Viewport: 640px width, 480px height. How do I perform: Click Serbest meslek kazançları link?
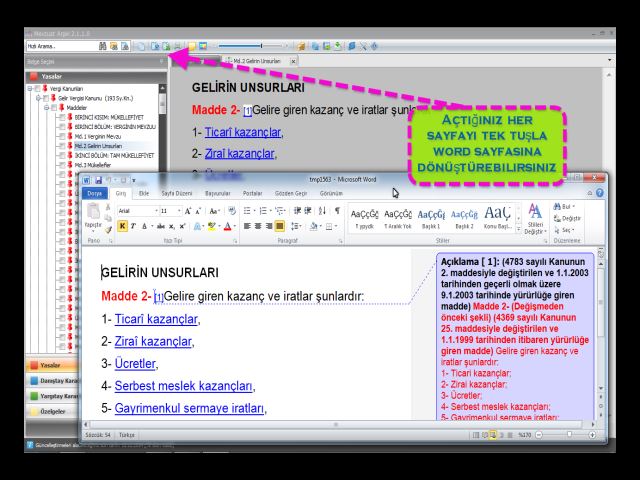[x=183, y=386]
